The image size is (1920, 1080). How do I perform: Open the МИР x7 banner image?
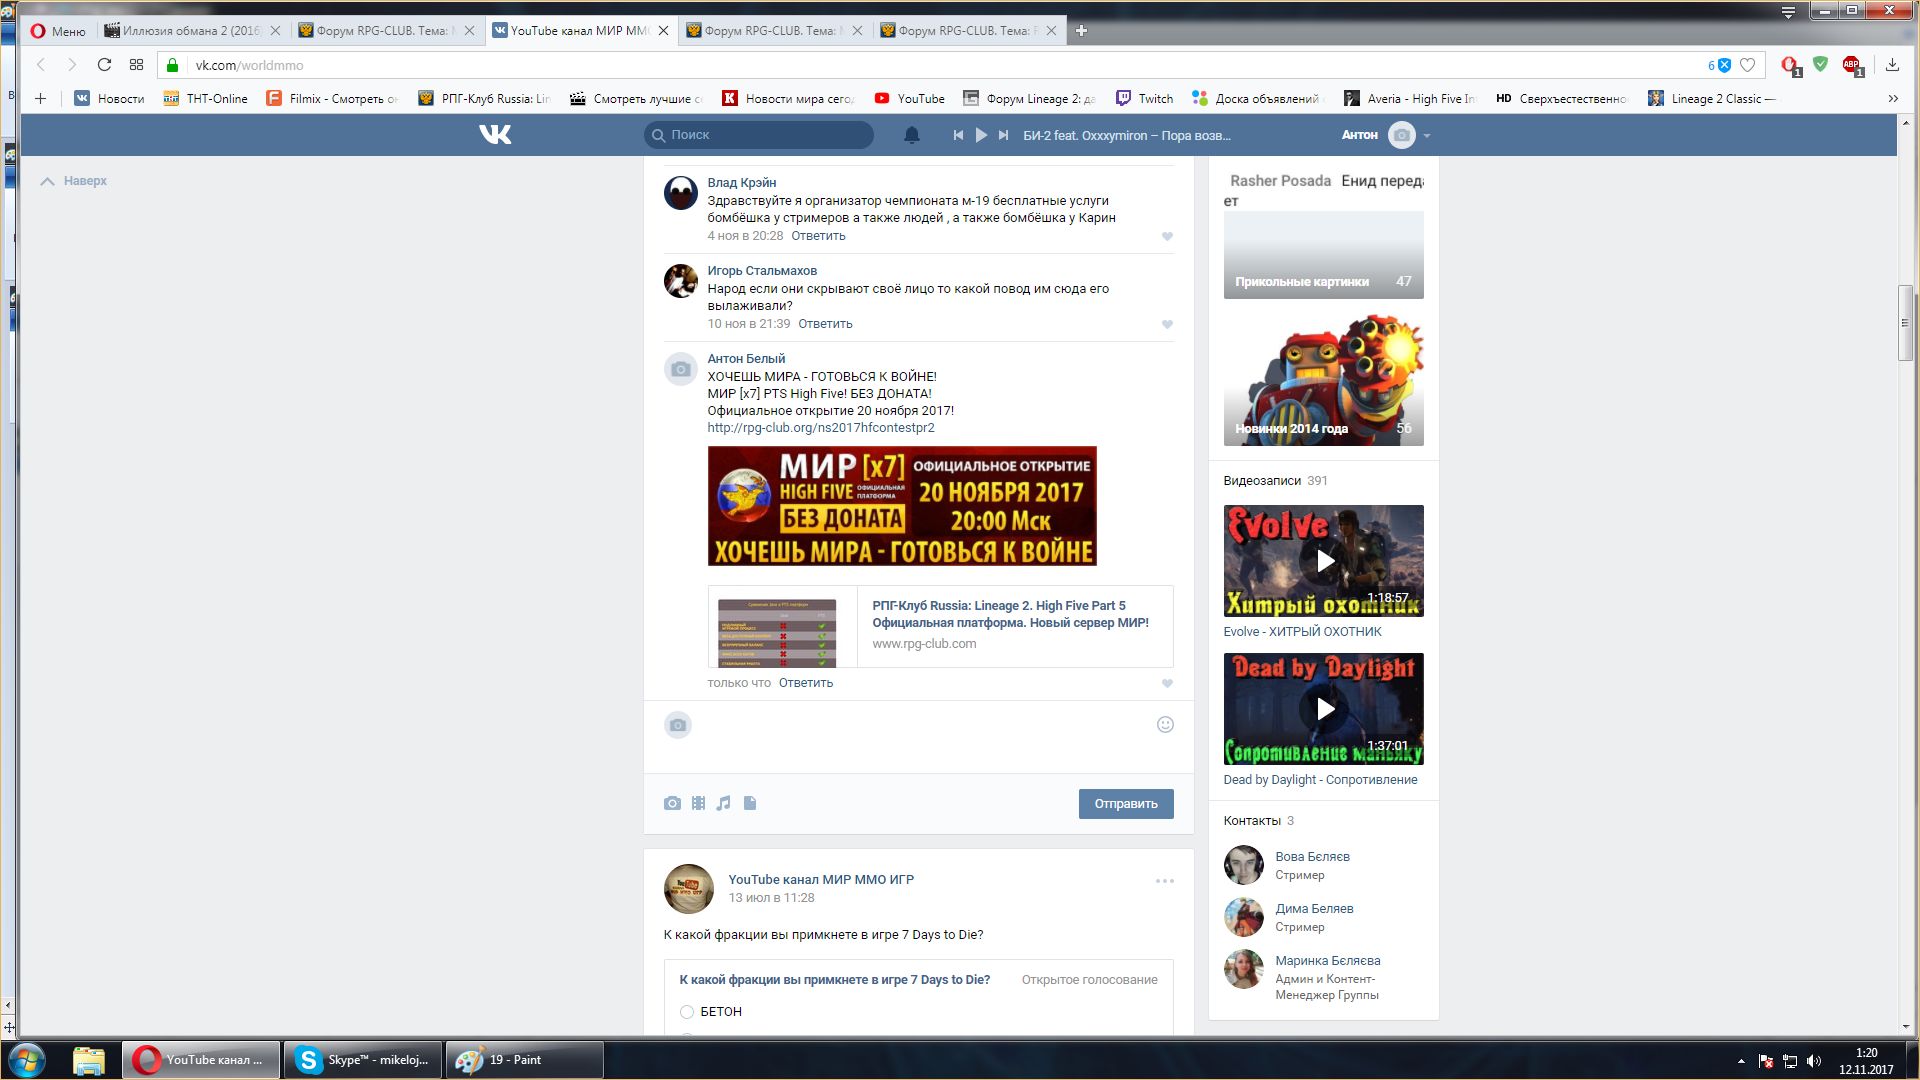point(902,506)
